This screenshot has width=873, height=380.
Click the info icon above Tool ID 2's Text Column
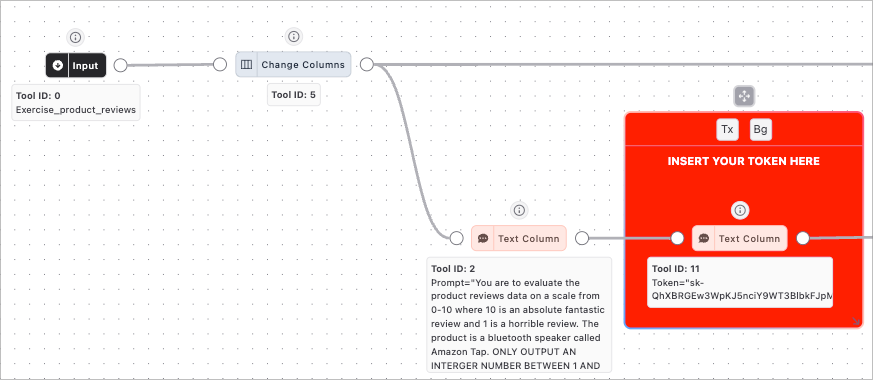click(x=519, y=210)
